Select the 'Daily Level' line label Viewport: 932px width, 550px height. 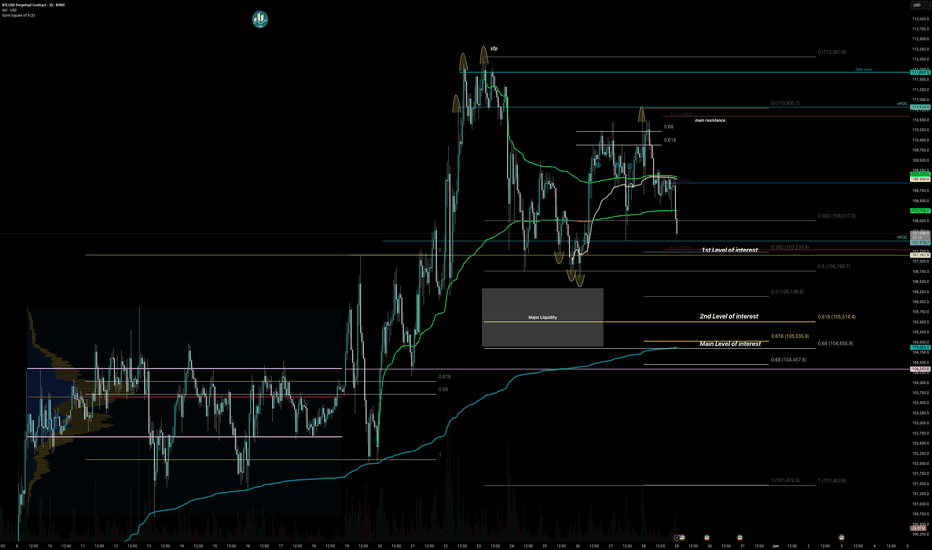[x=864, y=70]
